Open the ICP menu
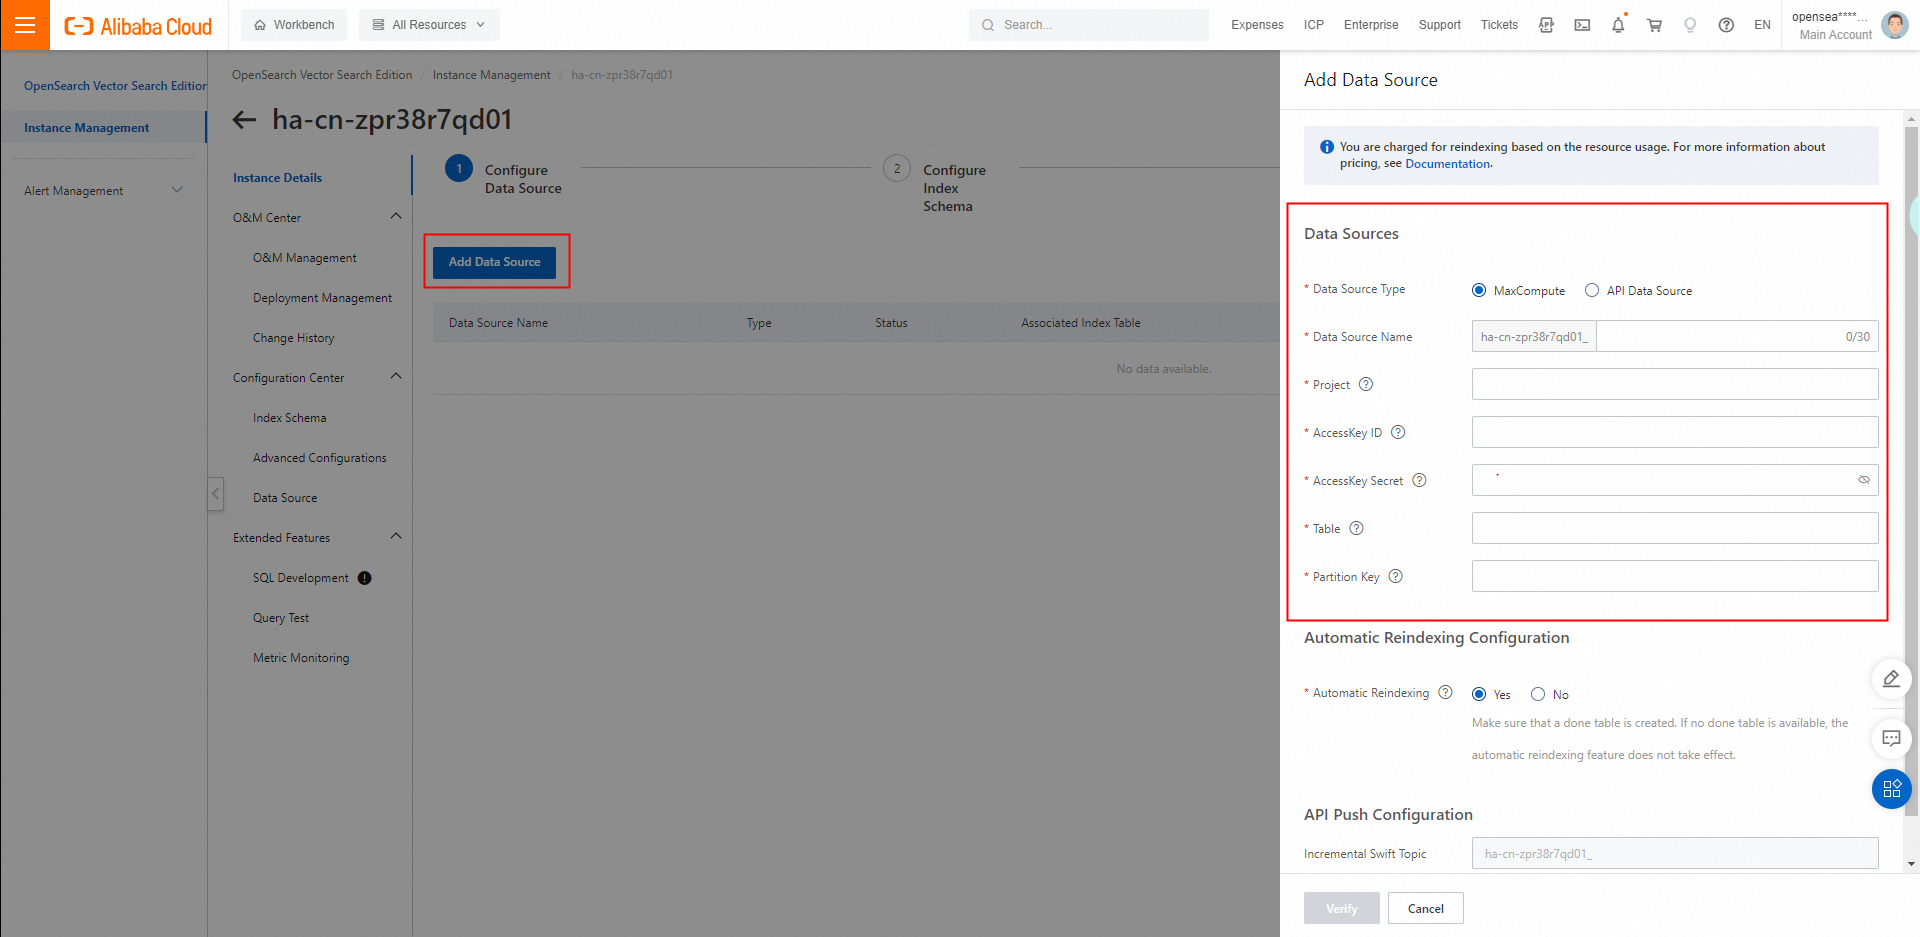The width and height of the screenshot is (1920, 937). [1314, 25]
